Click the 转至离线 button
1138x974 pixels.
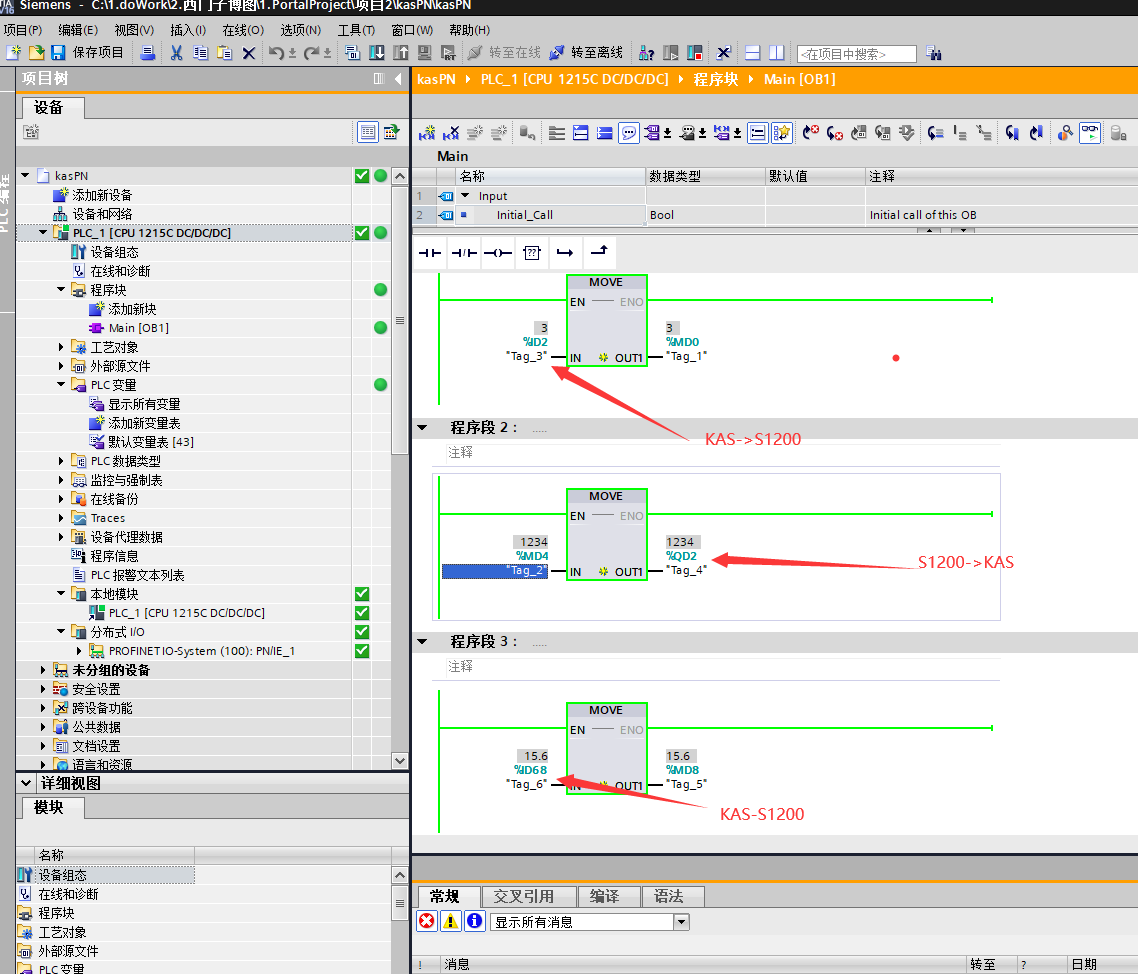pyautogui.click(x=586, y=53)
